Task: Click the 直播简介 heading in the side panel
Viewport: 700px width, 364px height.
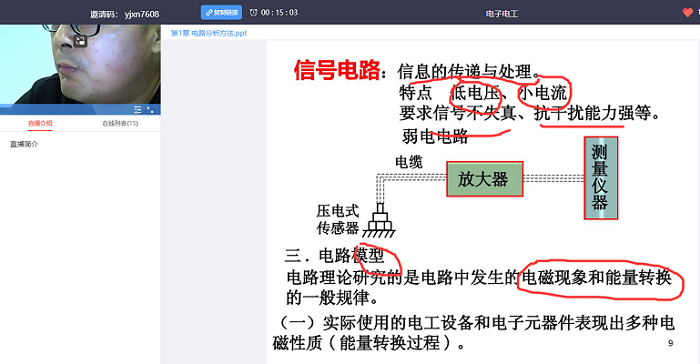Action: point(24,144)
